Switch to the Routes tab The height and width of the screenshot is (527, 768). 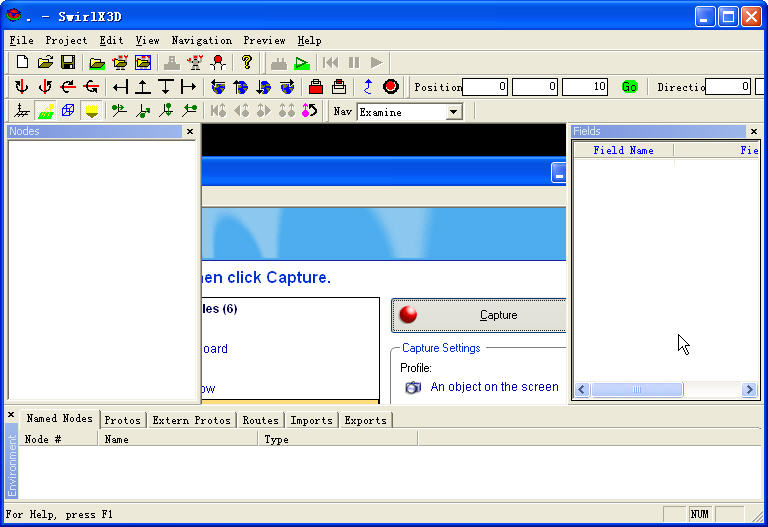tap(260, 420)
